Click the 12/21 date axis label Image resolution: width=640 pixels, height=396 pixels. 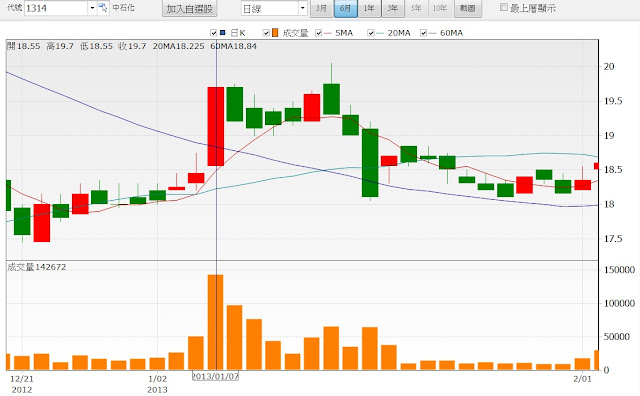pyautogui.click(x=22, y=379)
